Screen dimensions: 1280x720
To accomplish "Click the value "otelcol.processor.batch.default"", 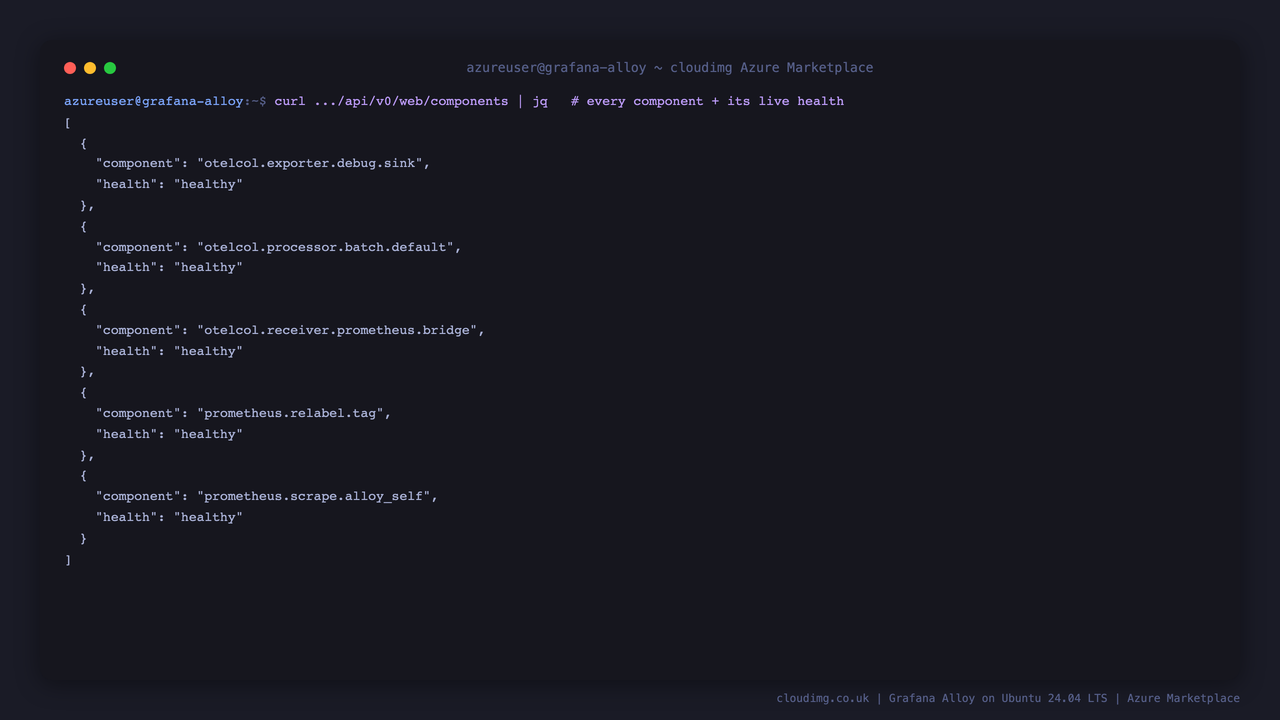I will [326, 247].
